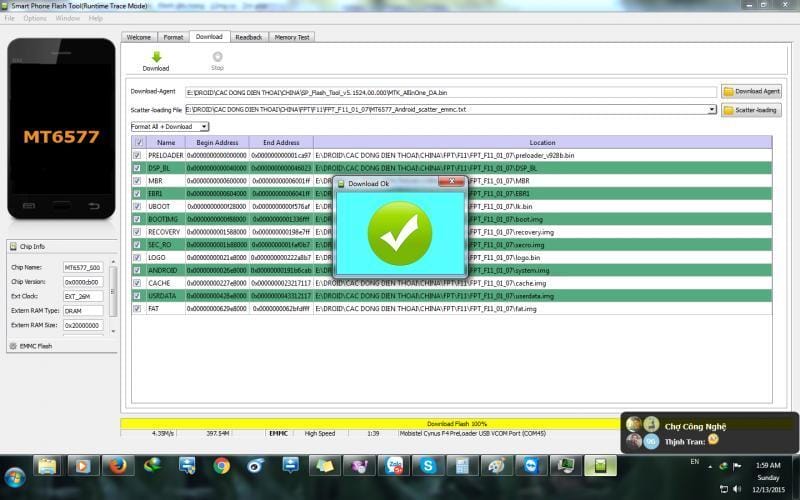The image size is (800, 500).
Task: Open File Explorer from the taskbar
Action: [47, 466]
